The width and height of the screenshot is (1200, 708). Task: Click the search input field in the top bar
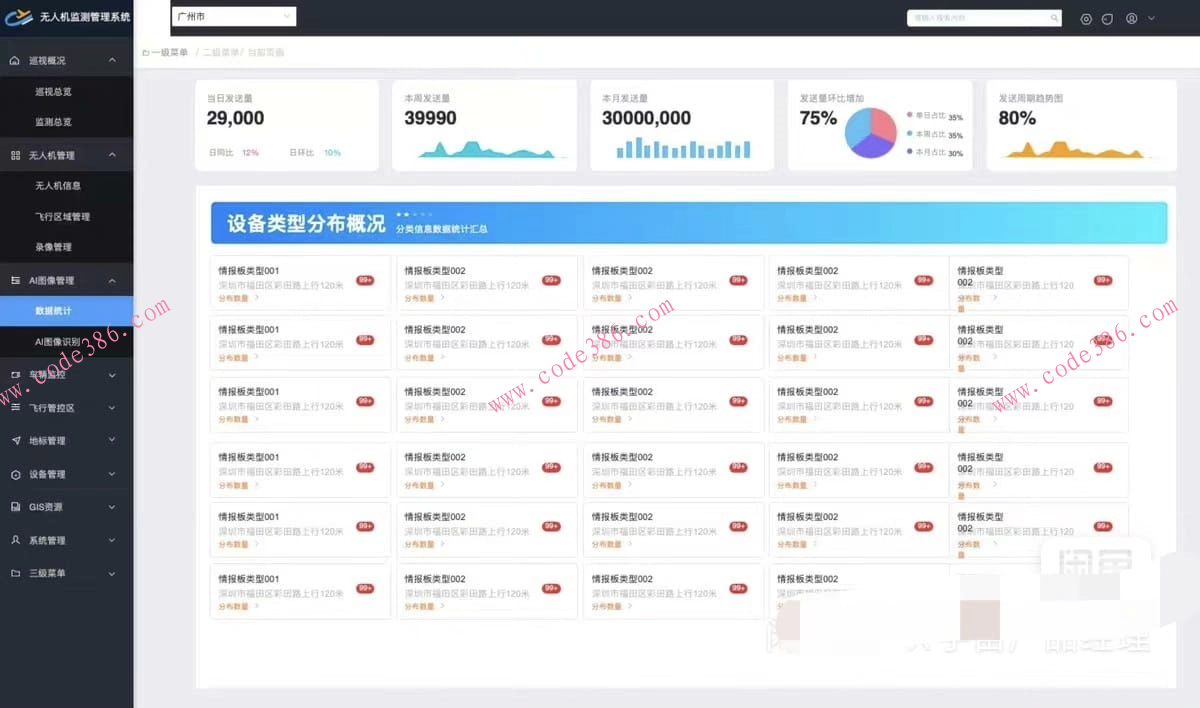[x=980, y=17]
